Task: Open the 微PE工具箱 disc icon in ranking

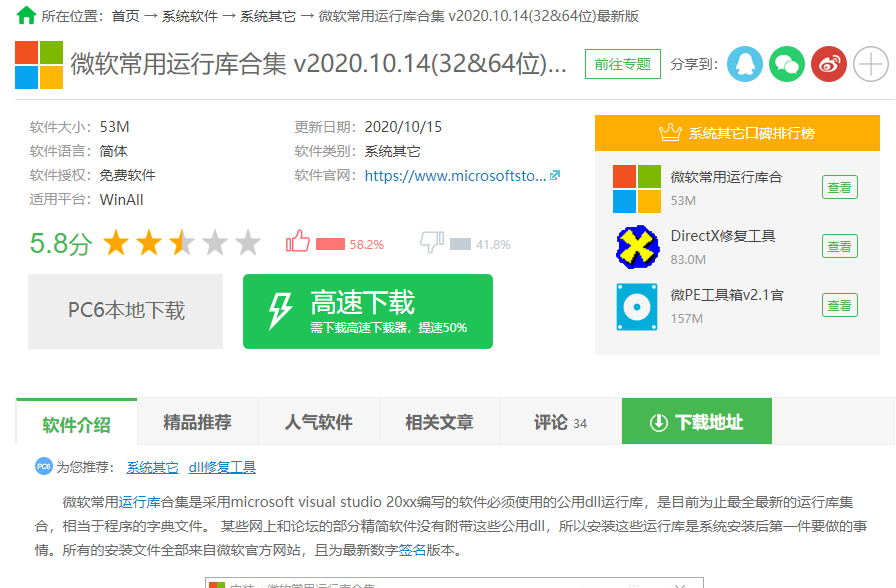Action: [637, 307]
